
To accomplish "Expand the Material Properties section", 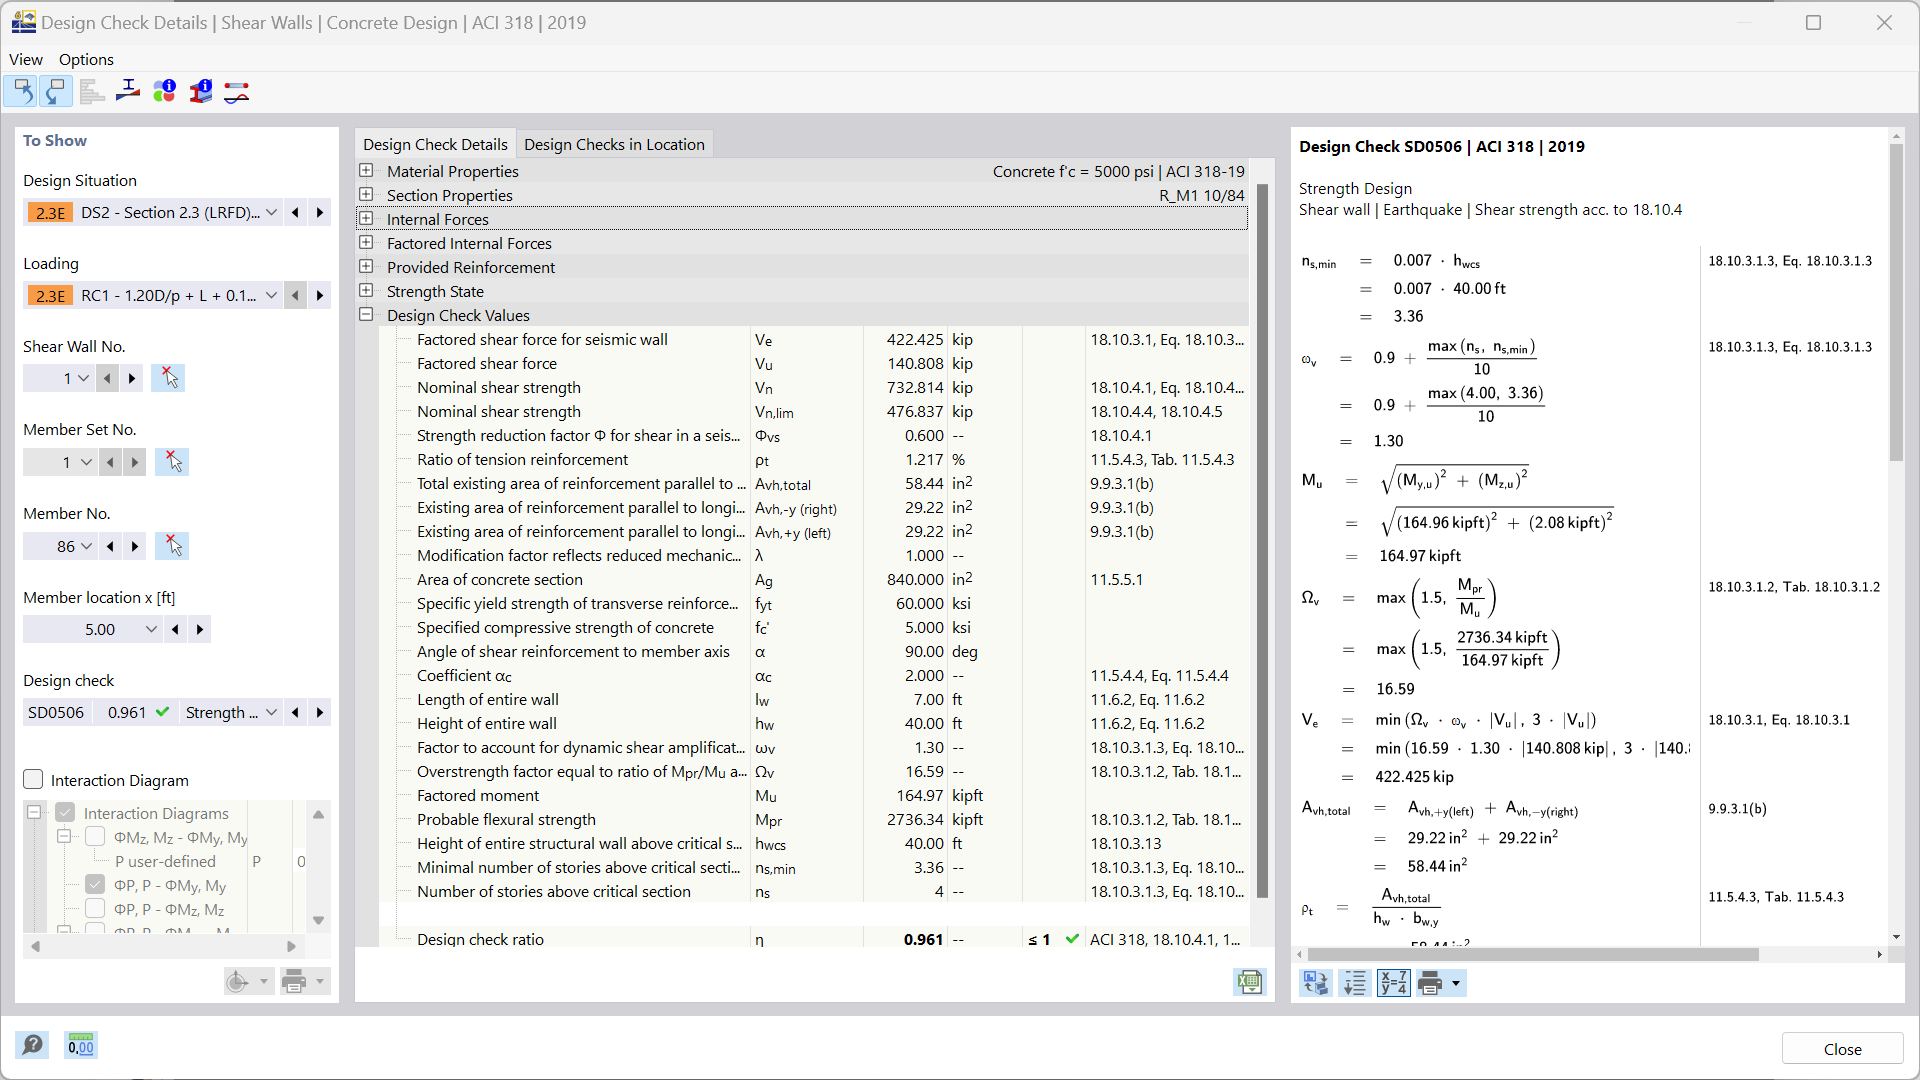I will click(x=367, y=170).
